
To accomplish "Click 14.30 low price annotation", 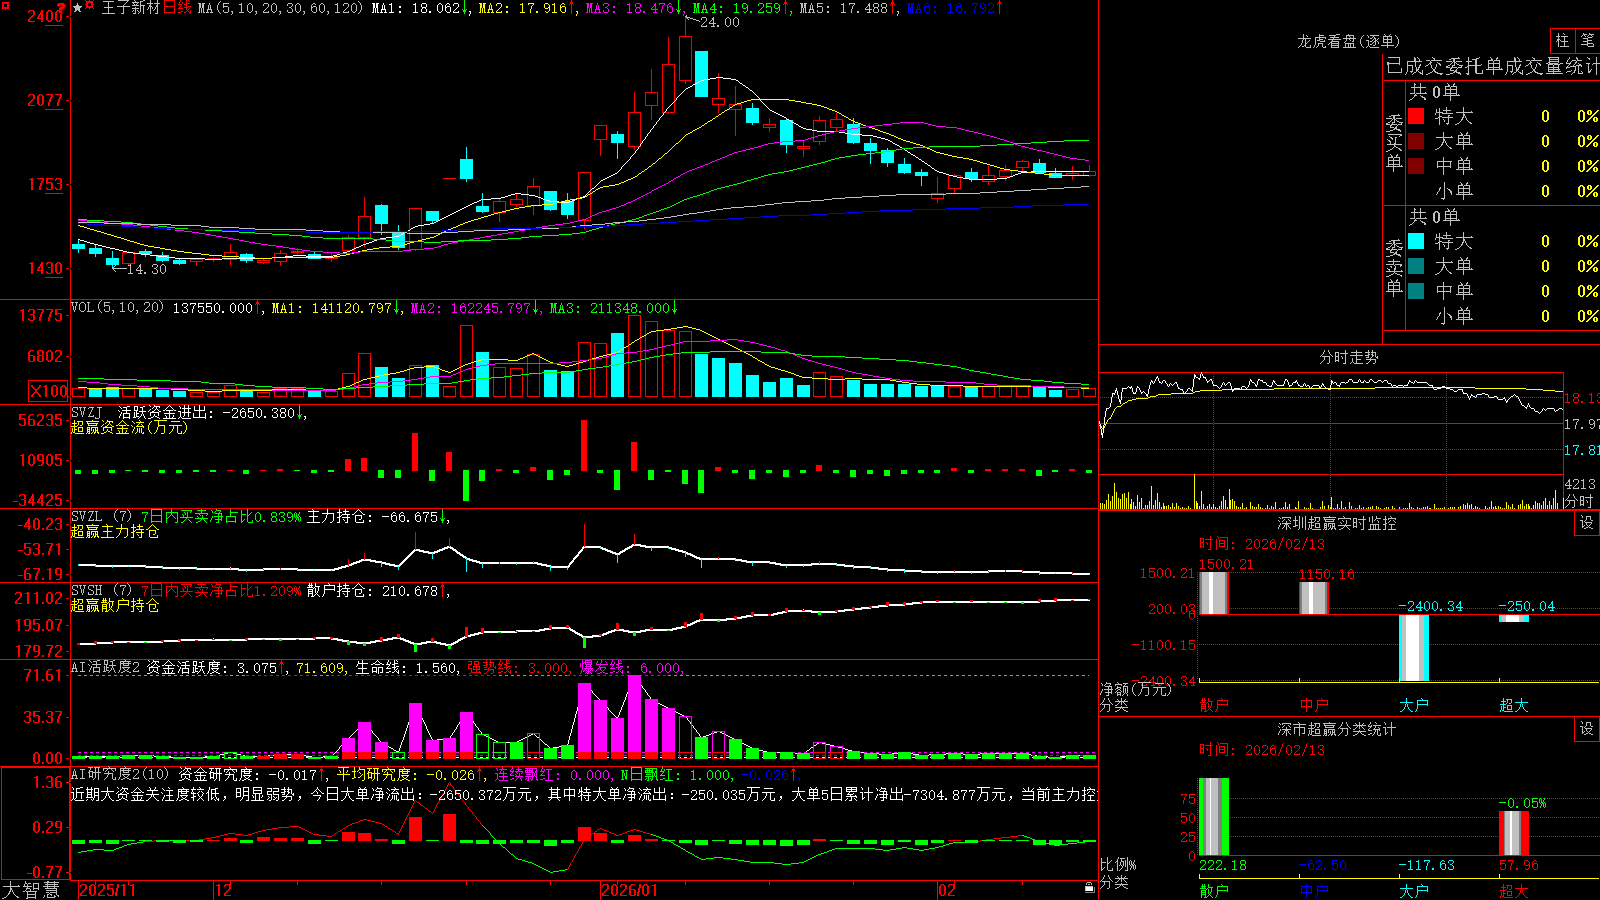I will click(146, 269).
